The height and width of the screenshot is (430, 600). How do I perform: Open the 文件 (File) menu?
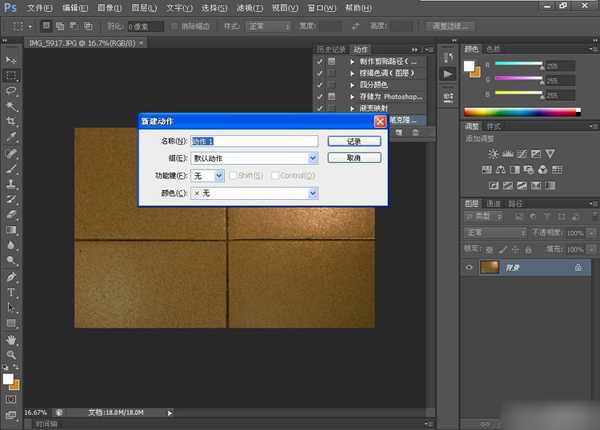coord(40,7)
